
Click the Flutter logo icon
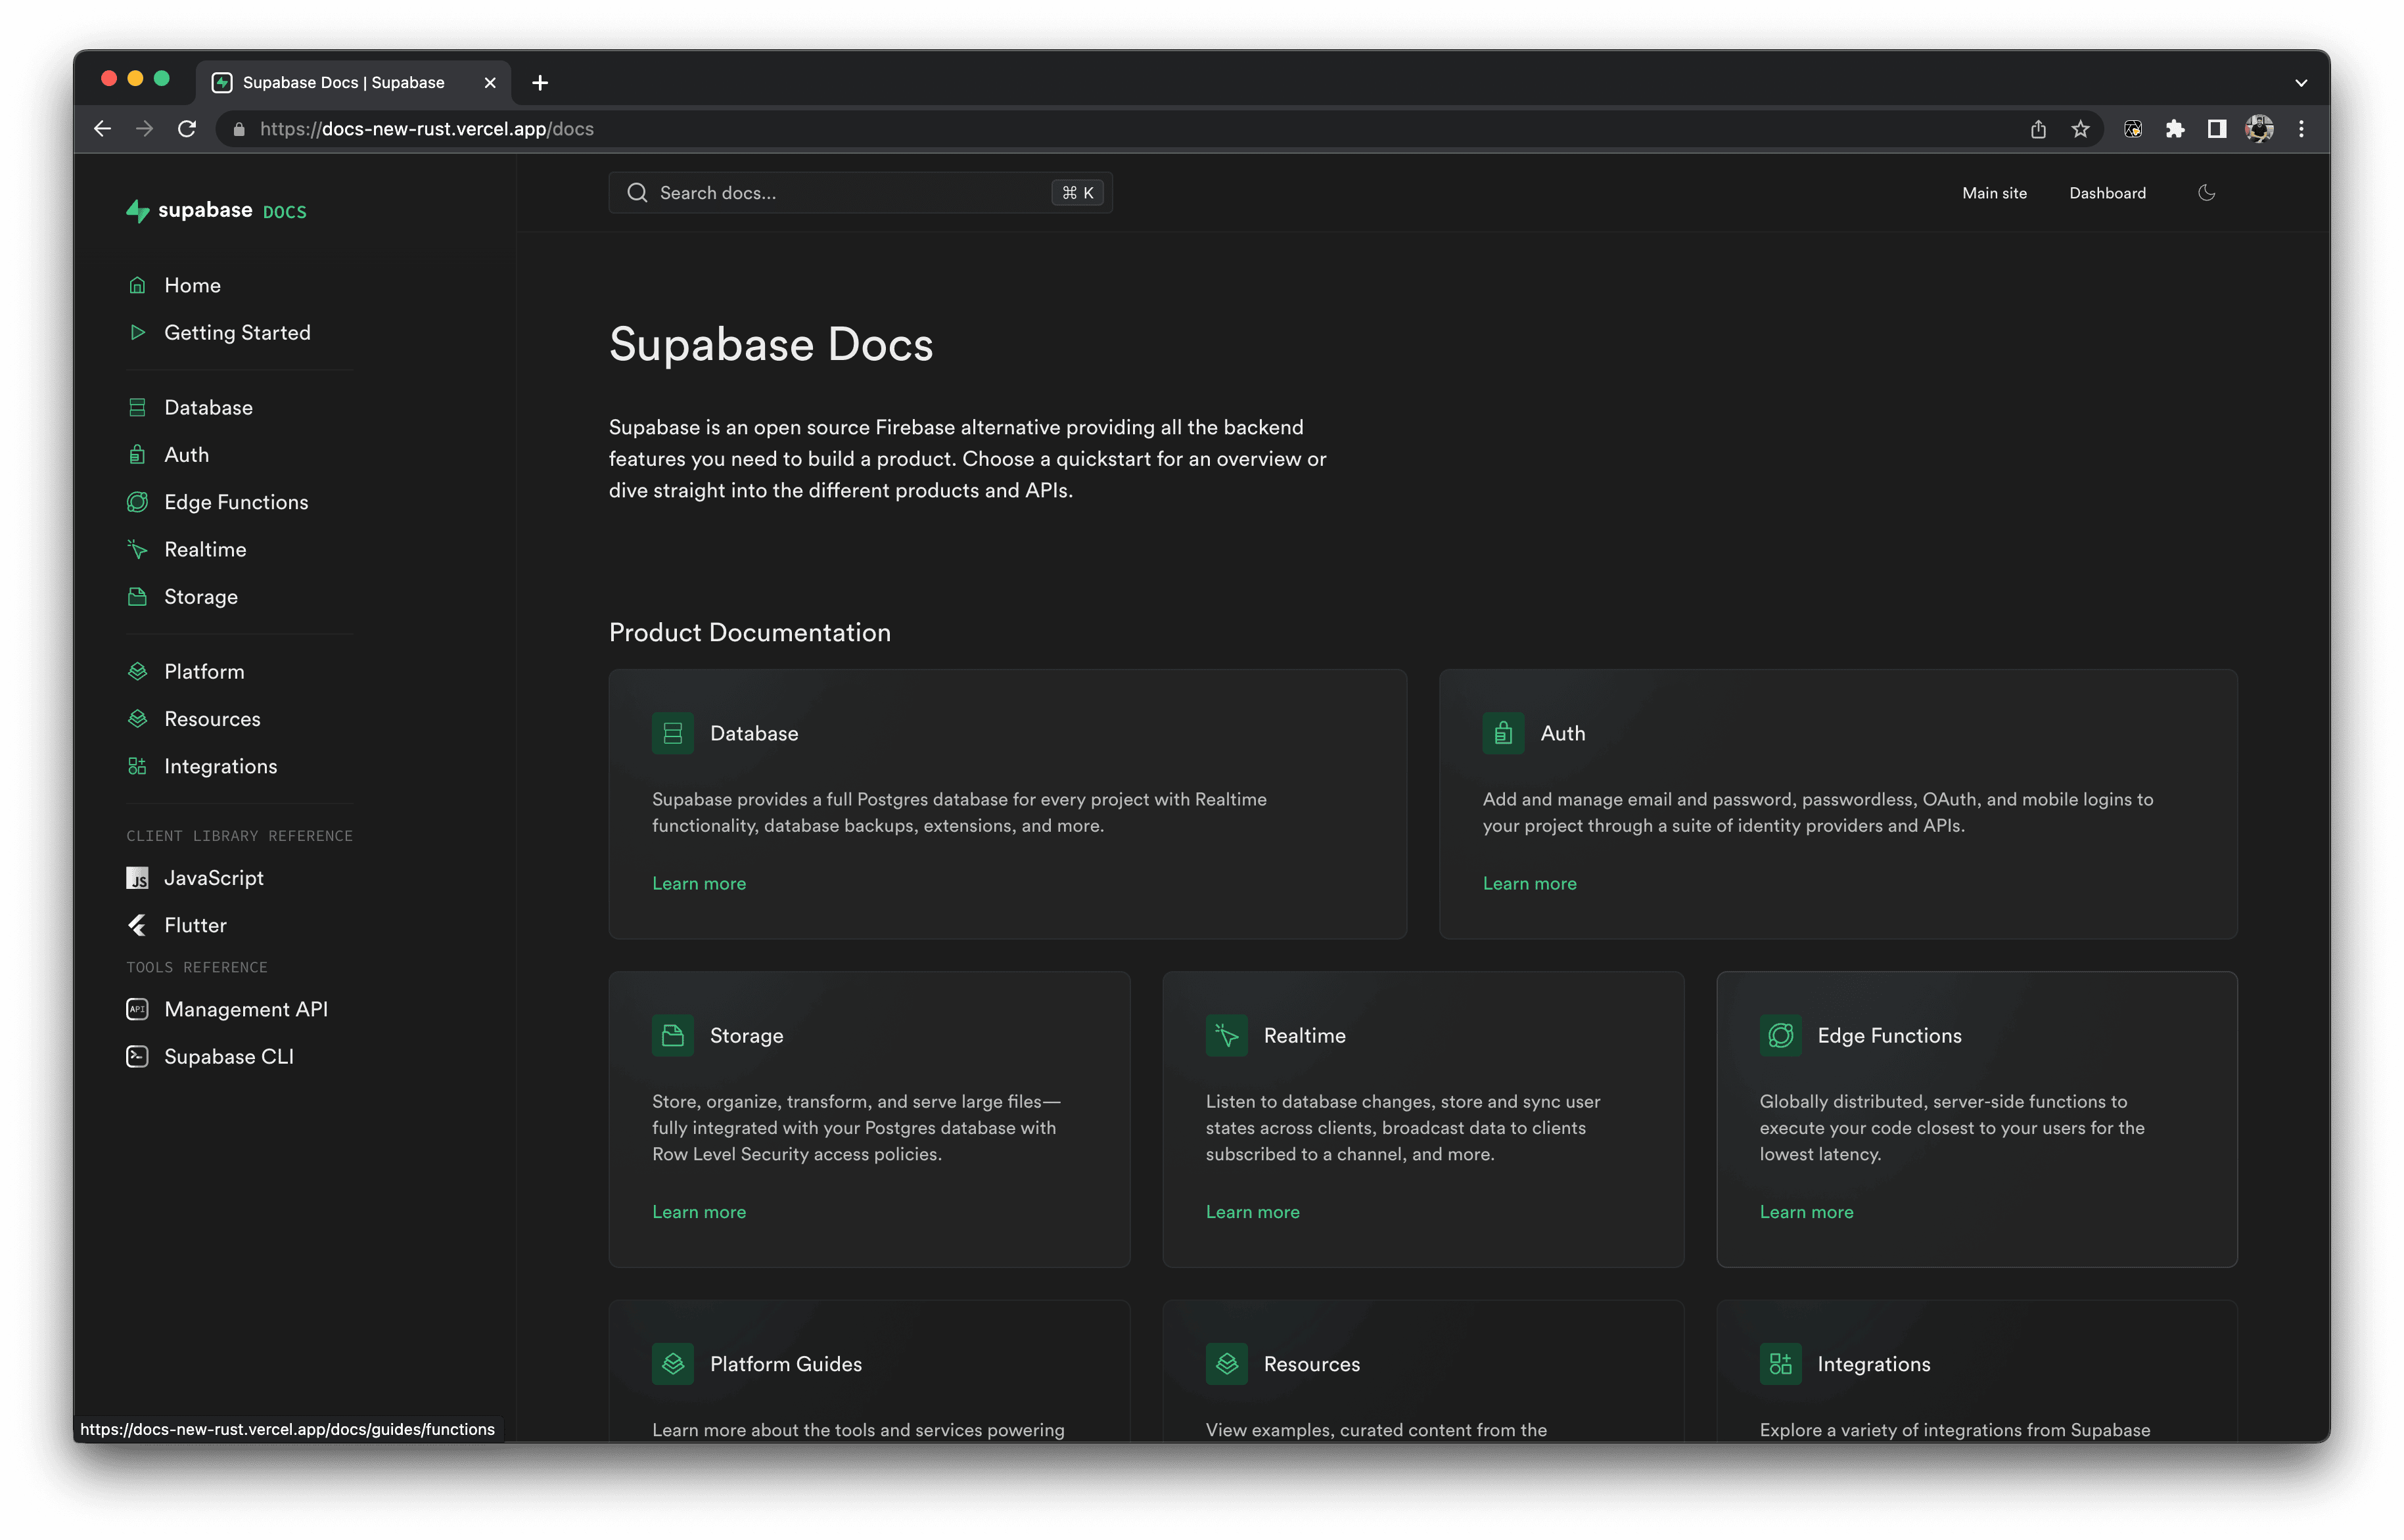(x=138, y=925)
